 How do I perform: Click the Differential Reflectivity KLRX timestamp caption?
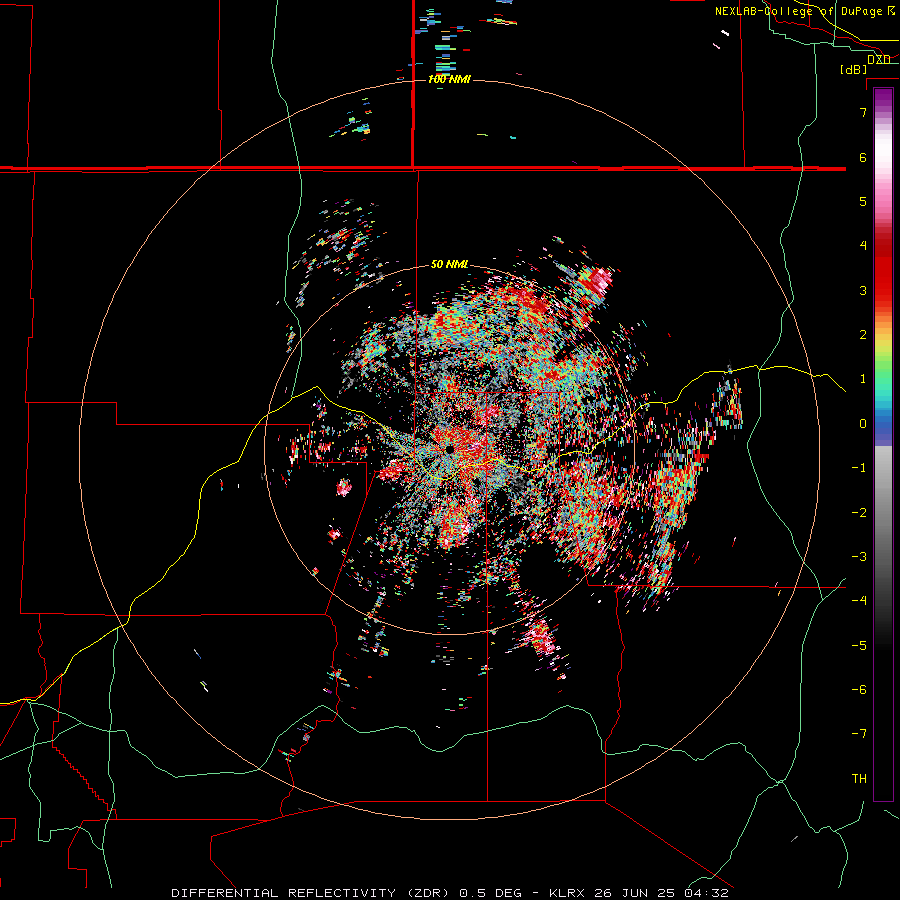pos(450,893)
